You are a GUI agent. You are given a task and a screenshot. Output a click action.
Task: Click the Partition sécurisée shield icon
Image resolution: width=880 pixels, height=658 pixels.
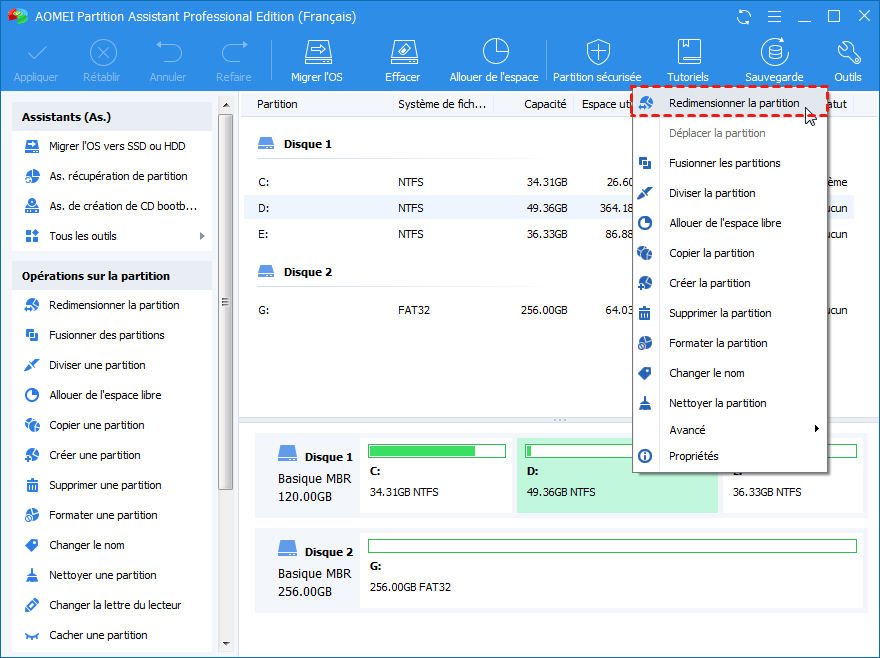597,52
